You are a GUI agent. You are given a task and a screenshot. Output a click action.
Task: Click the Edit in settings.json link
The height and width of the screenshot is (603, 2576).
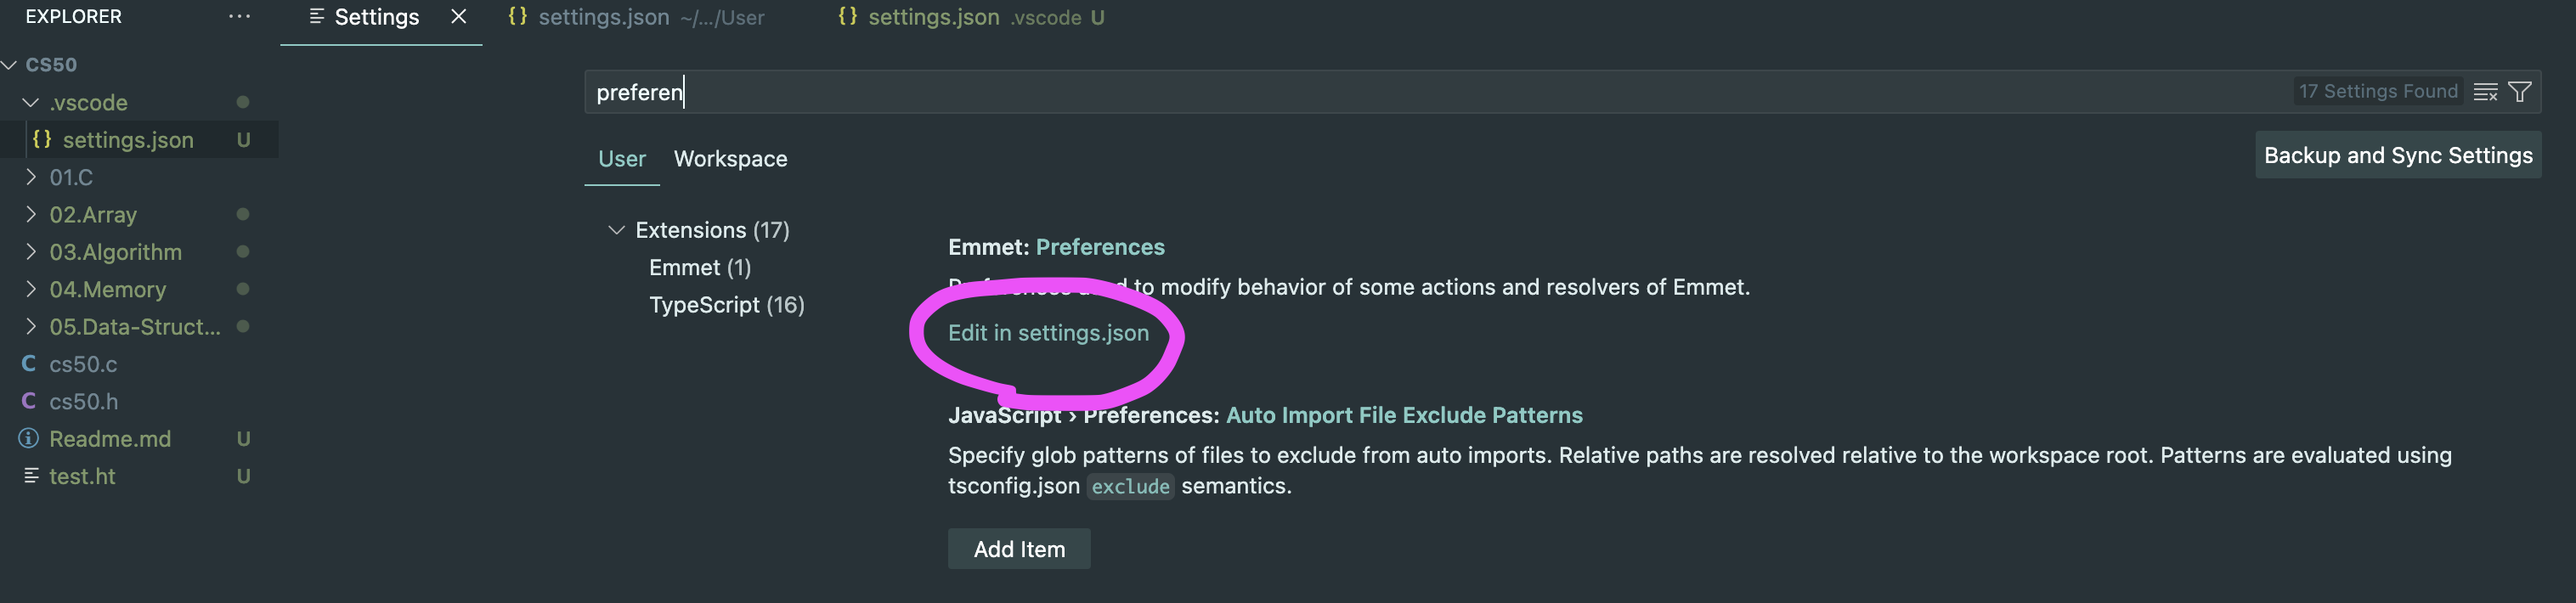coord(1048,333)
